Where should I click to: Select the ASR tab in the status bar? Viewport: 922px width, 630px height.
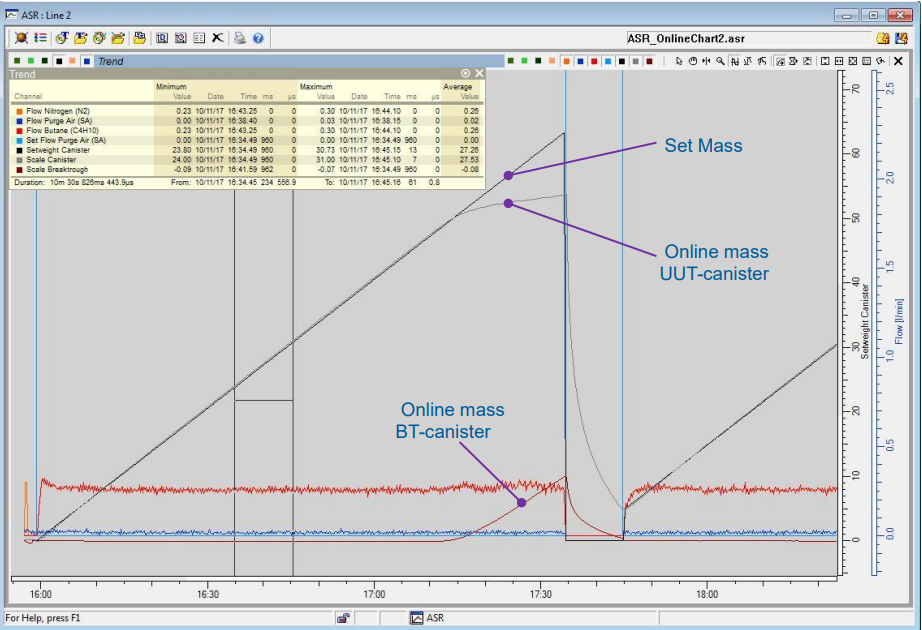[x=428, y=618]
